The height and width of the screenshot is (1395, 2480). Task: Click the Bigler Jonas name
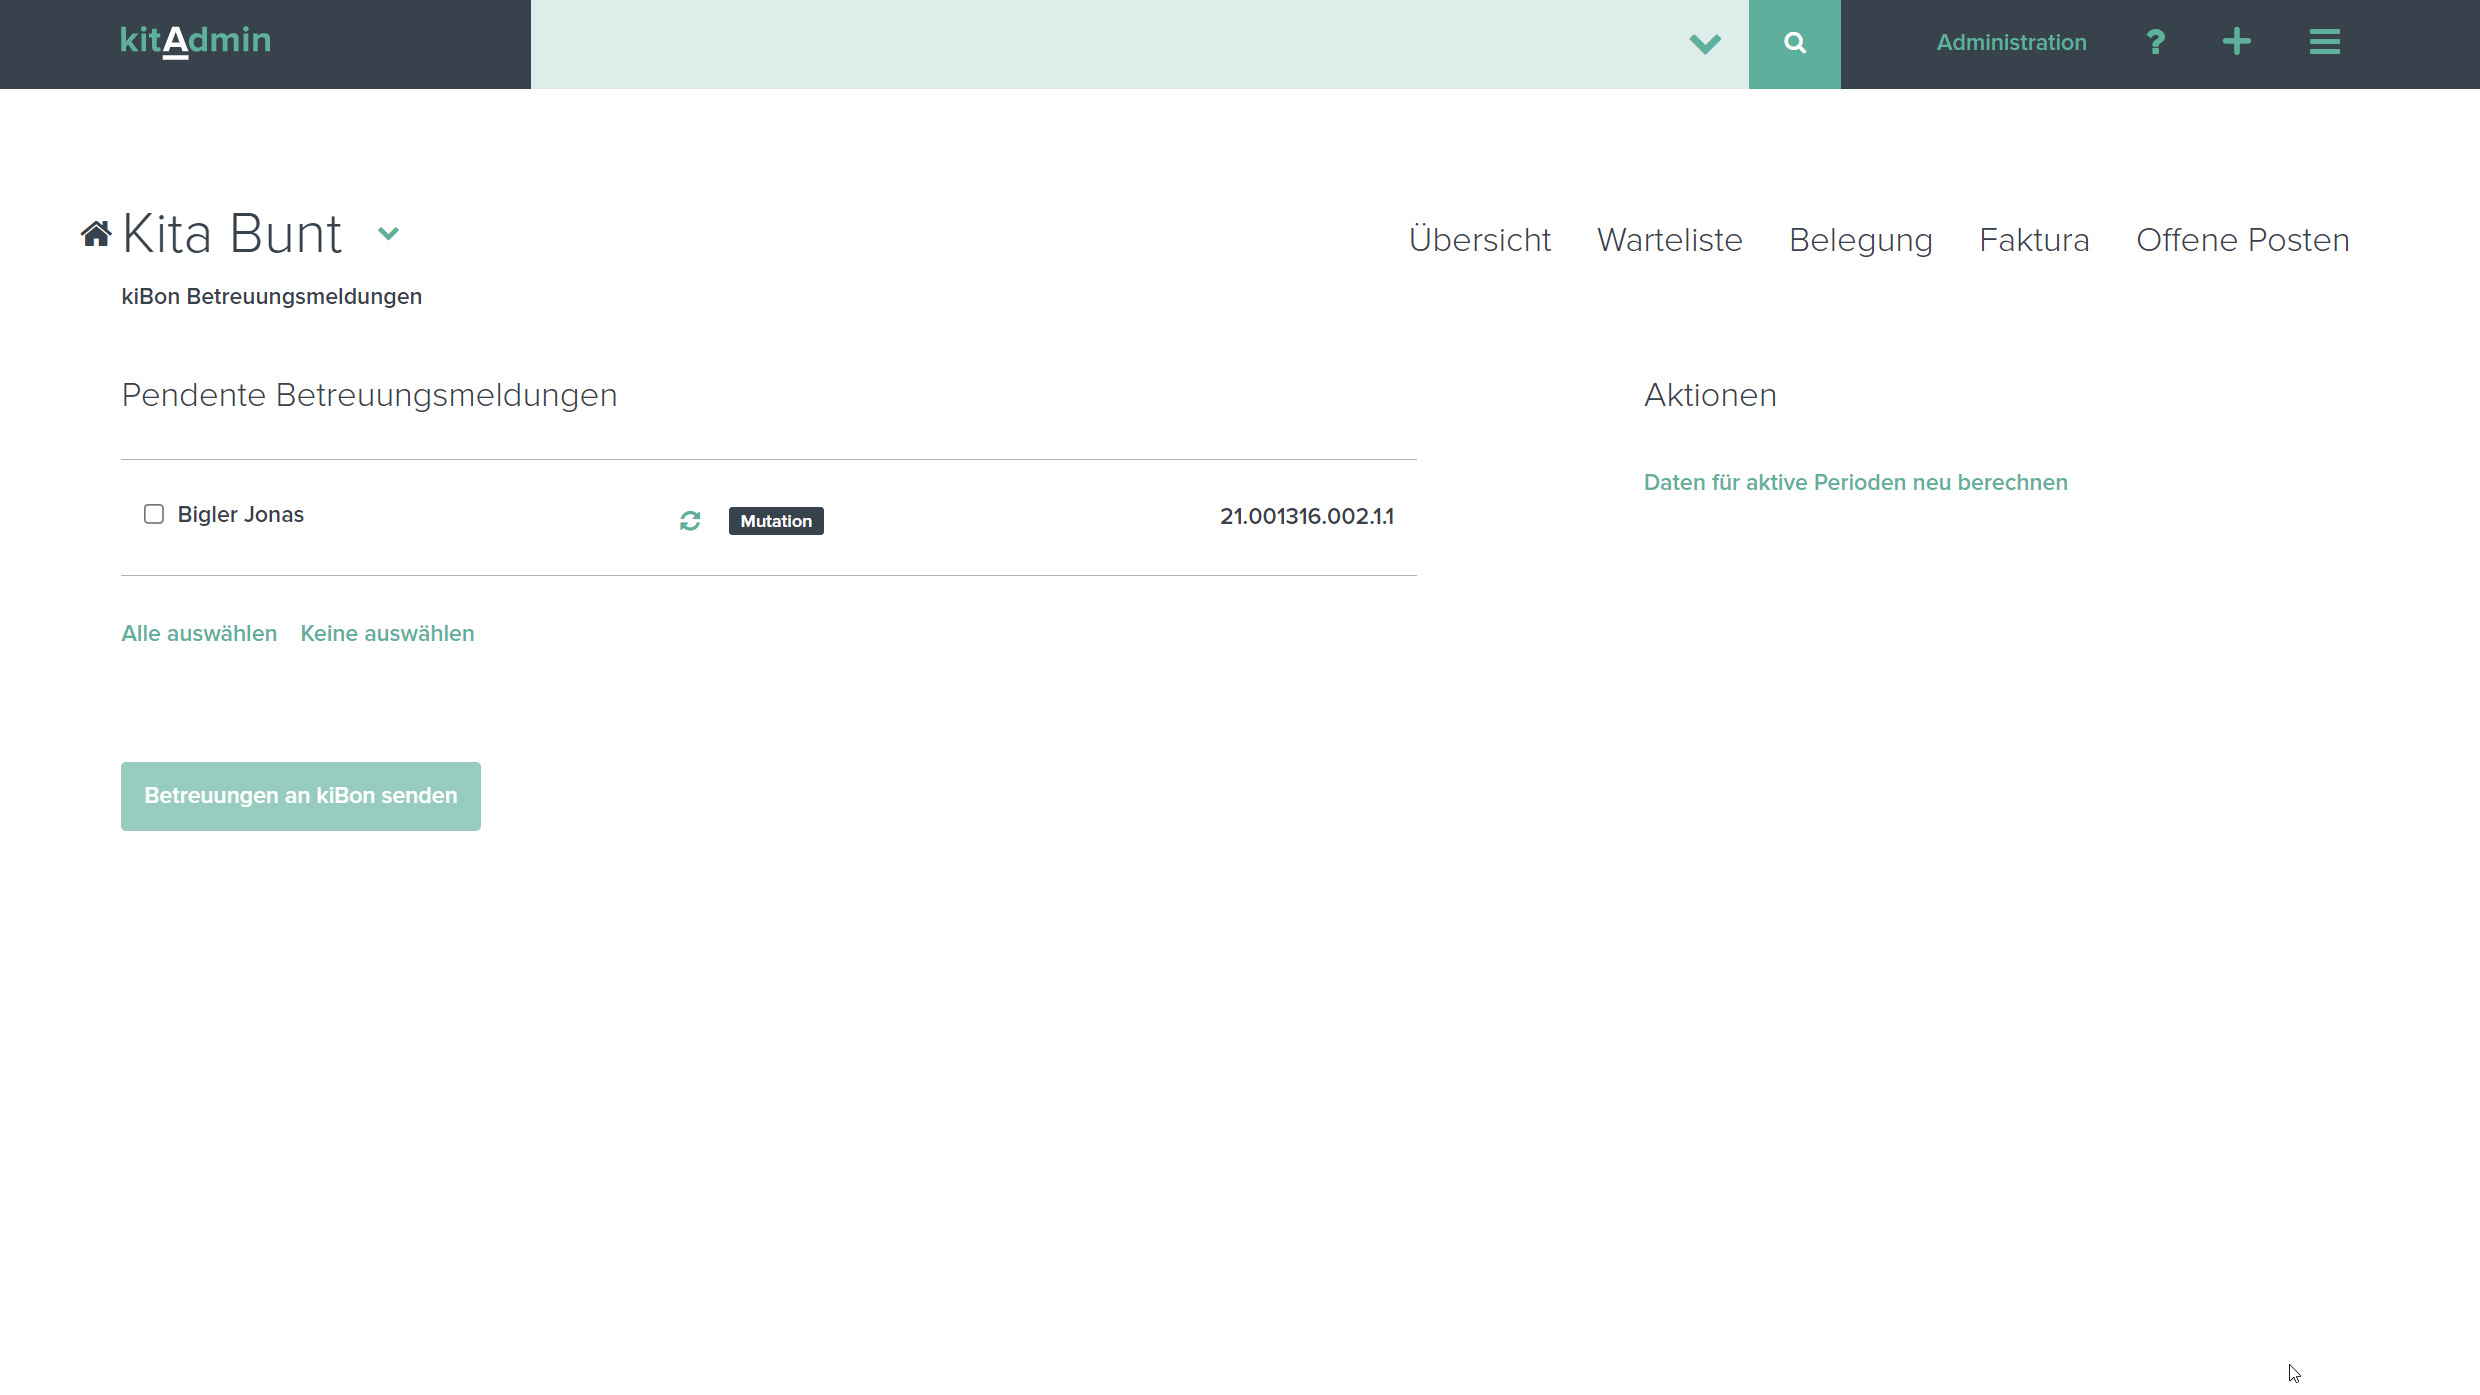click(x=241, y=515)
